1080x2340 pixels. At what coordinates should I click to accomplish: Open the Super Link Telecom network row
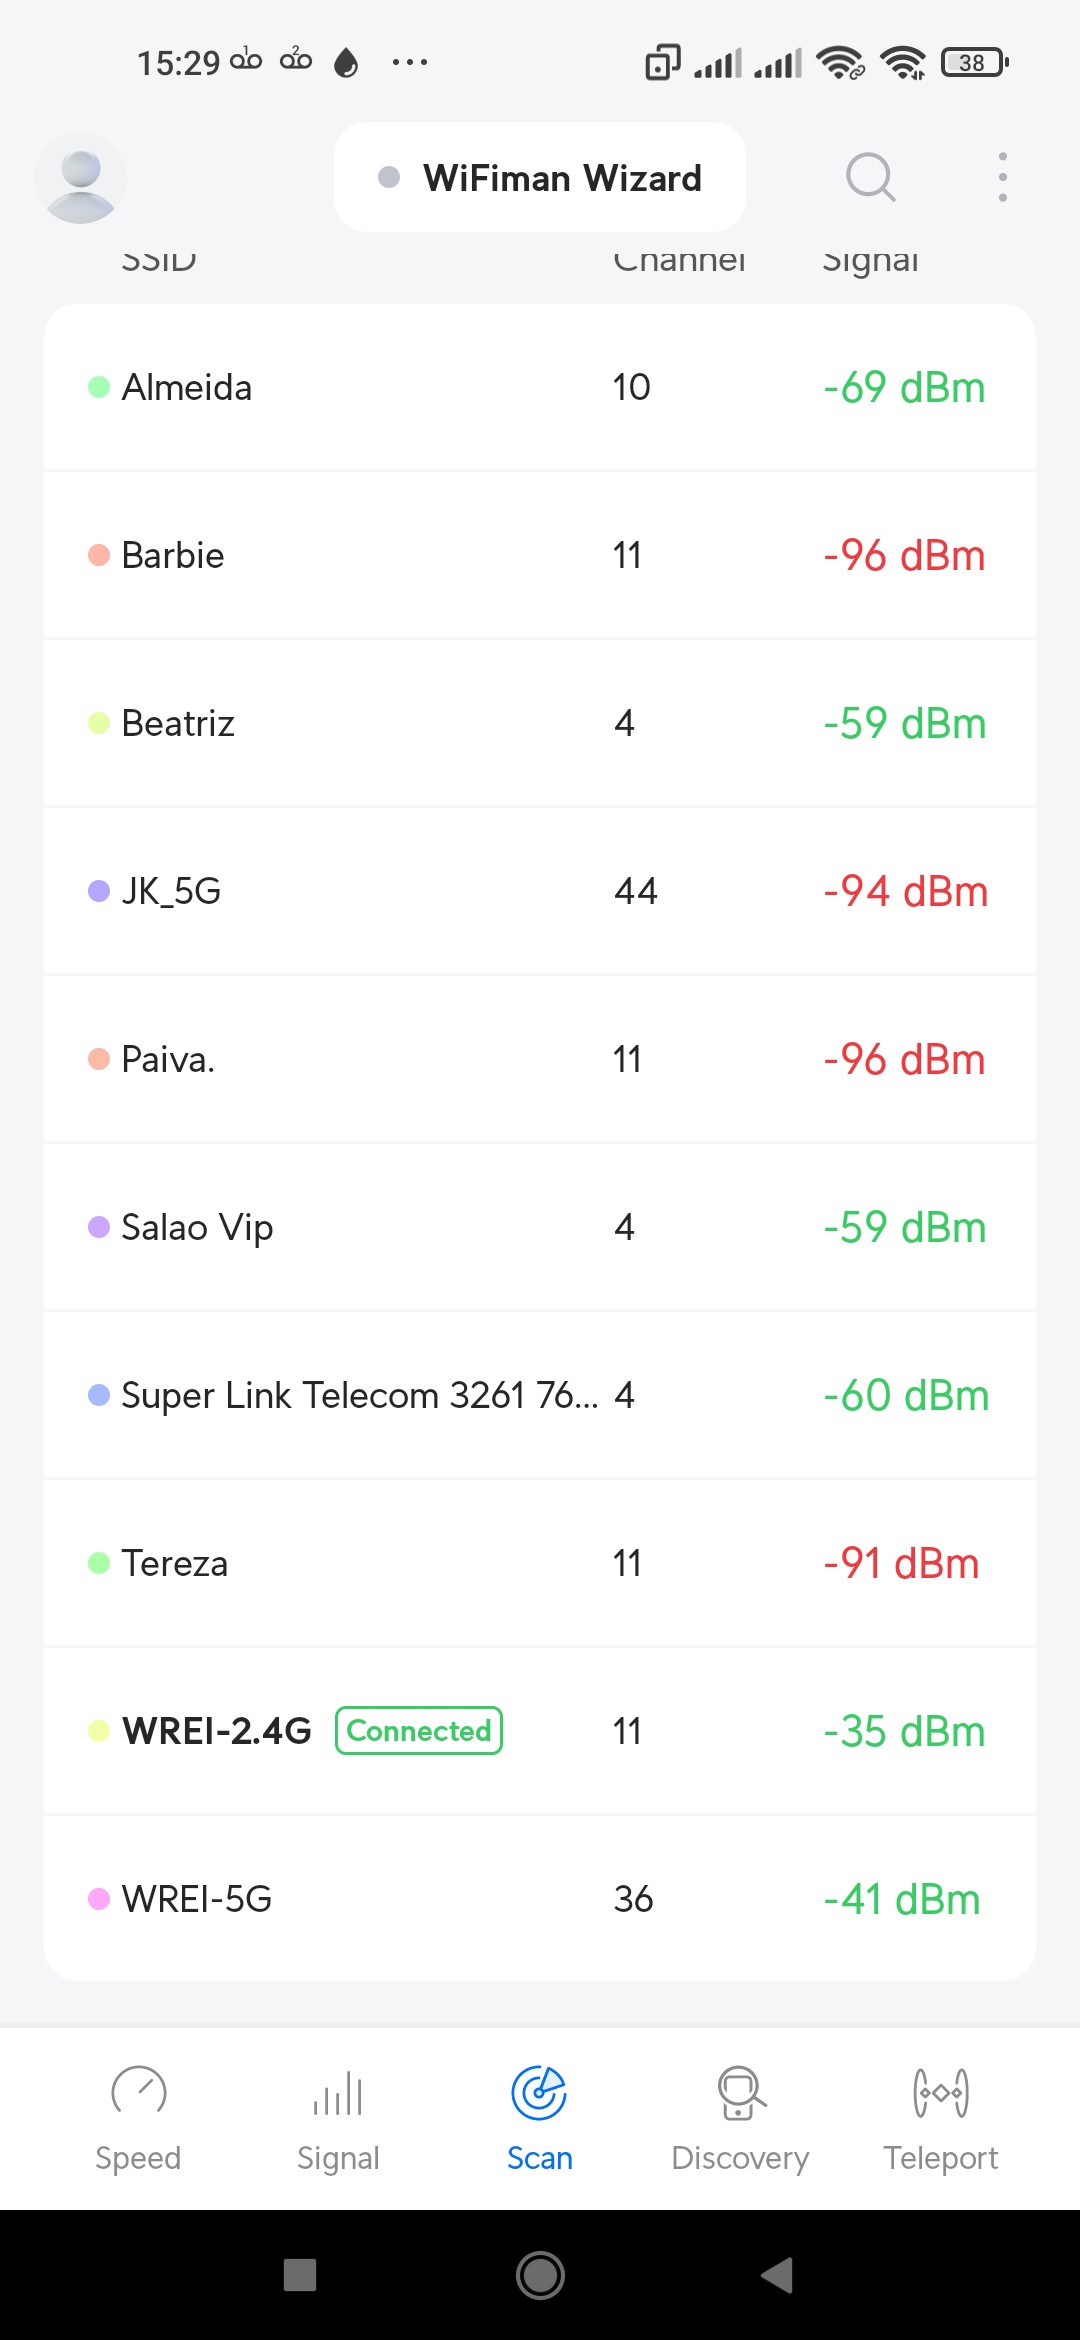(x=540, y=1395)
